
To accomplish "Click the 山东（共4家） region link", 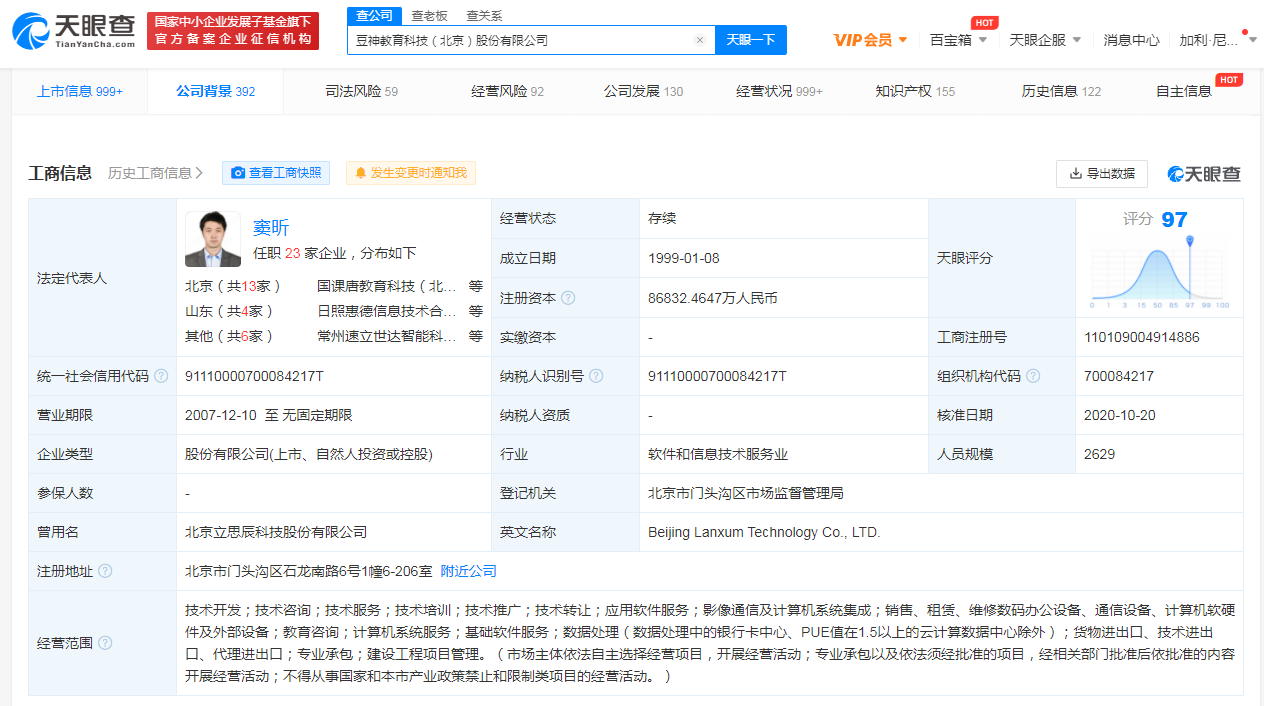I will 229,311.
